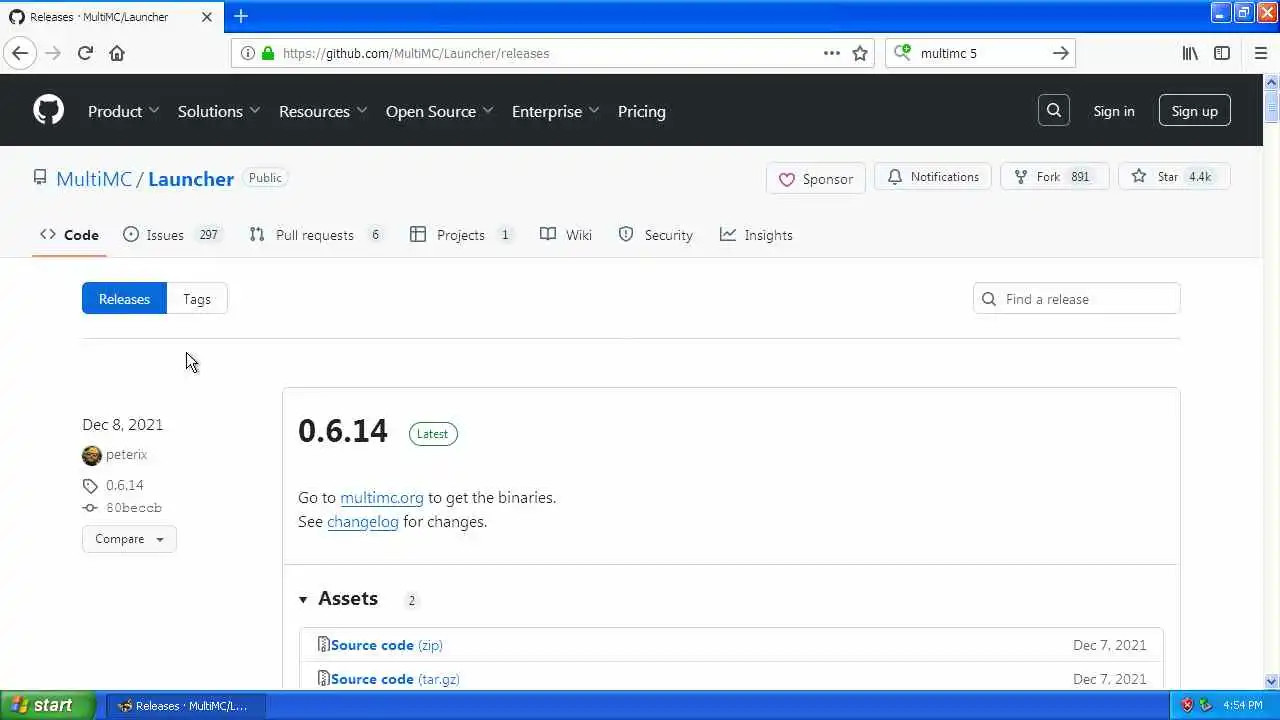Click the Sign in link
The image size is (1280, 720).
(x=1114, y=111)
